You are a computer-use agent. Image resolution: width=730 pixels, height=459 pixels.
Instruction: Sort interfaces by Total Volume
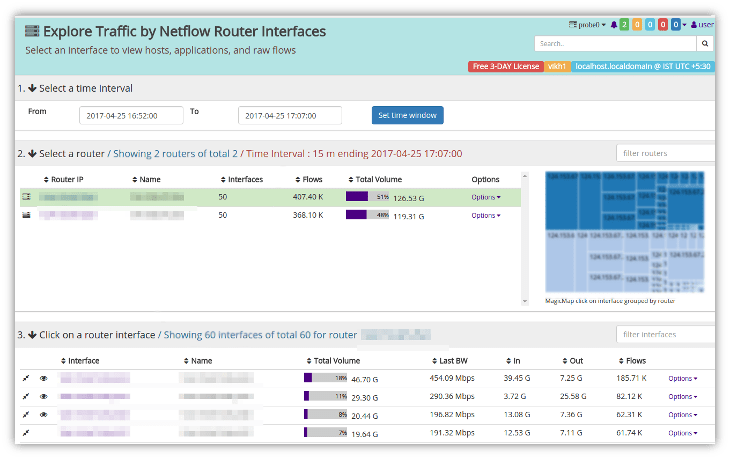pyautogui.click(x=333, y=361)
